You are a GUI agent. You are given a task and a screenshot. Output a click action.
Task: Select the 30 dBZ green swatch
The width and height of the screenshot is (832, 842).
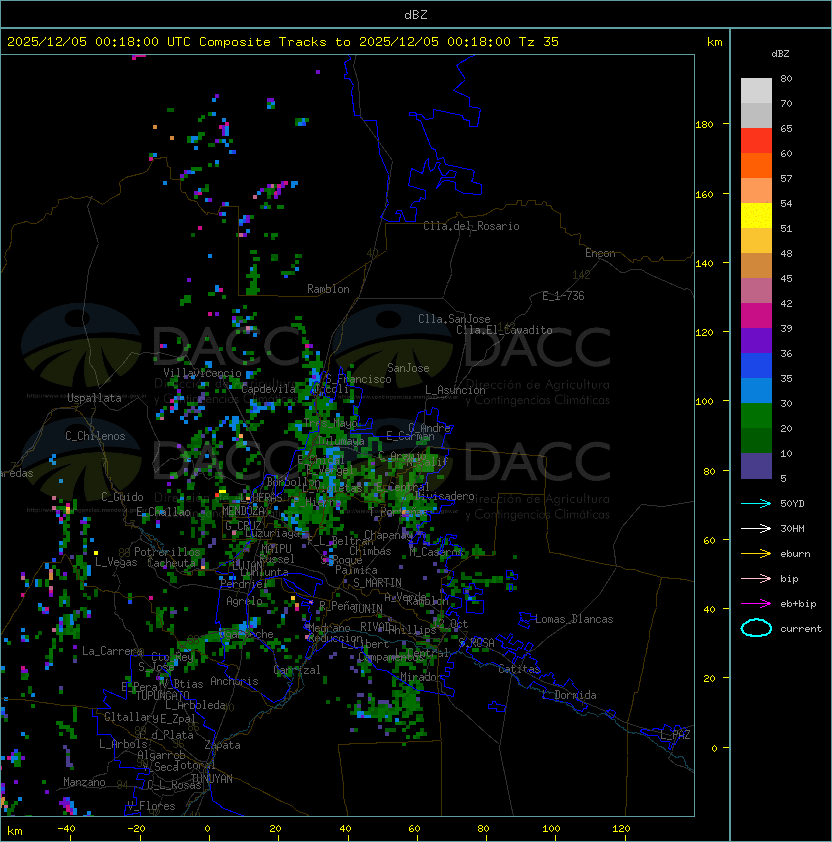(756, 416)
